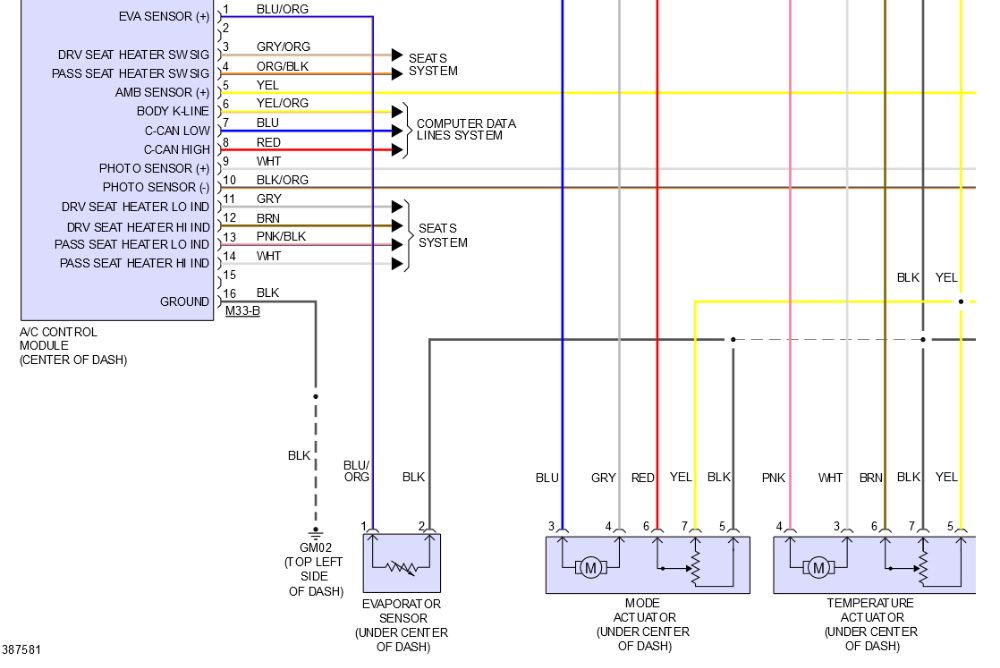
Task: Click the arrowhead ending the PNK/BLK wire
Action: point(398,244)
